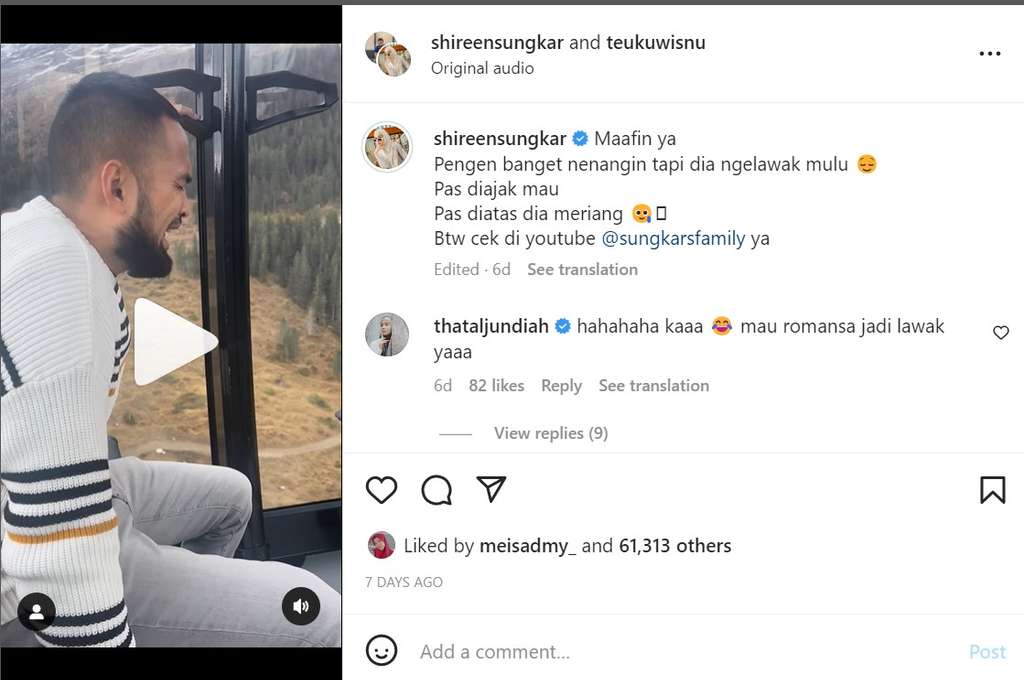Like the post with heart icon
Image resolution: width=1024 pixels, height=680 pixels.
pyautogui.click(x=381, y=490)
